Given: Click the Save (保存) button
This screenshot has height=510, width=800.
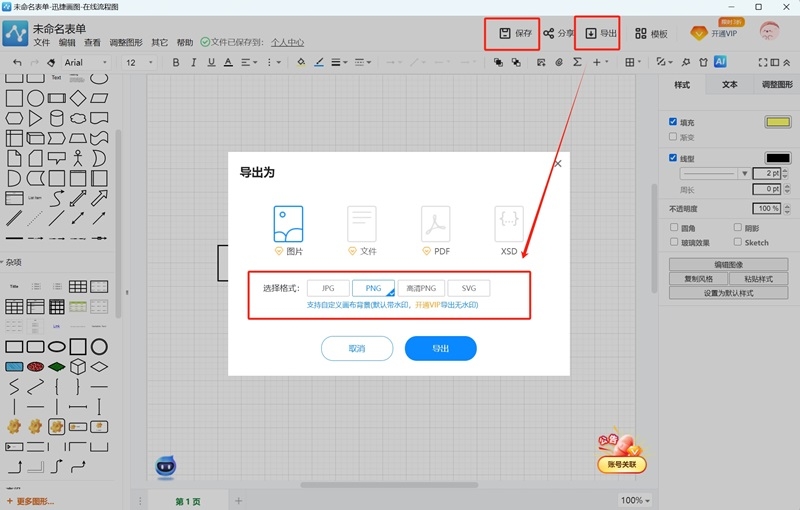Looking at the screenshot, I should click(x=515, y=33).
